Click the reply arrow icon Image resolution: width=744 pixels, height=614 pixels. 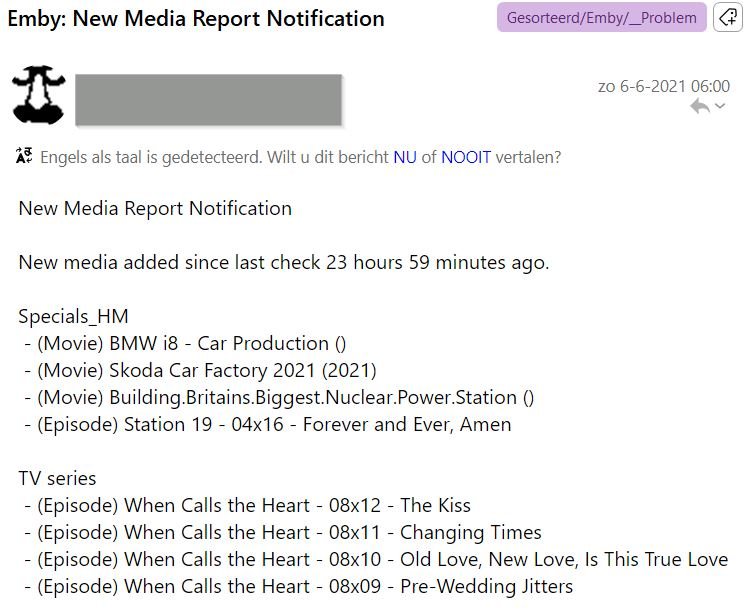point(700,106)
